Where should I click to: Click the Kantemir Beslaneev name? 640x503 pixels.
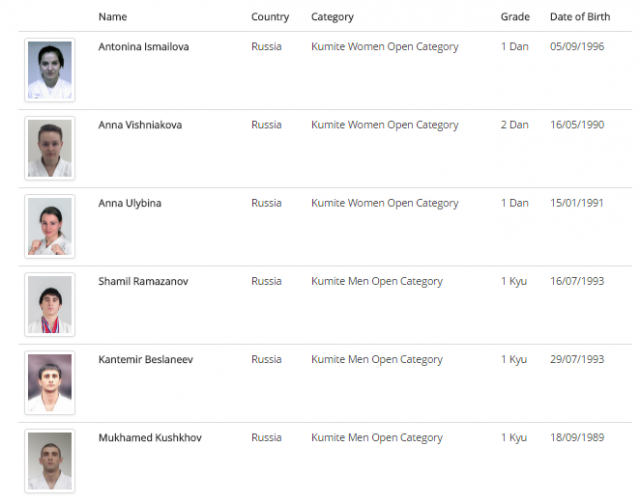pyautogui.click(x=145, y=359)
